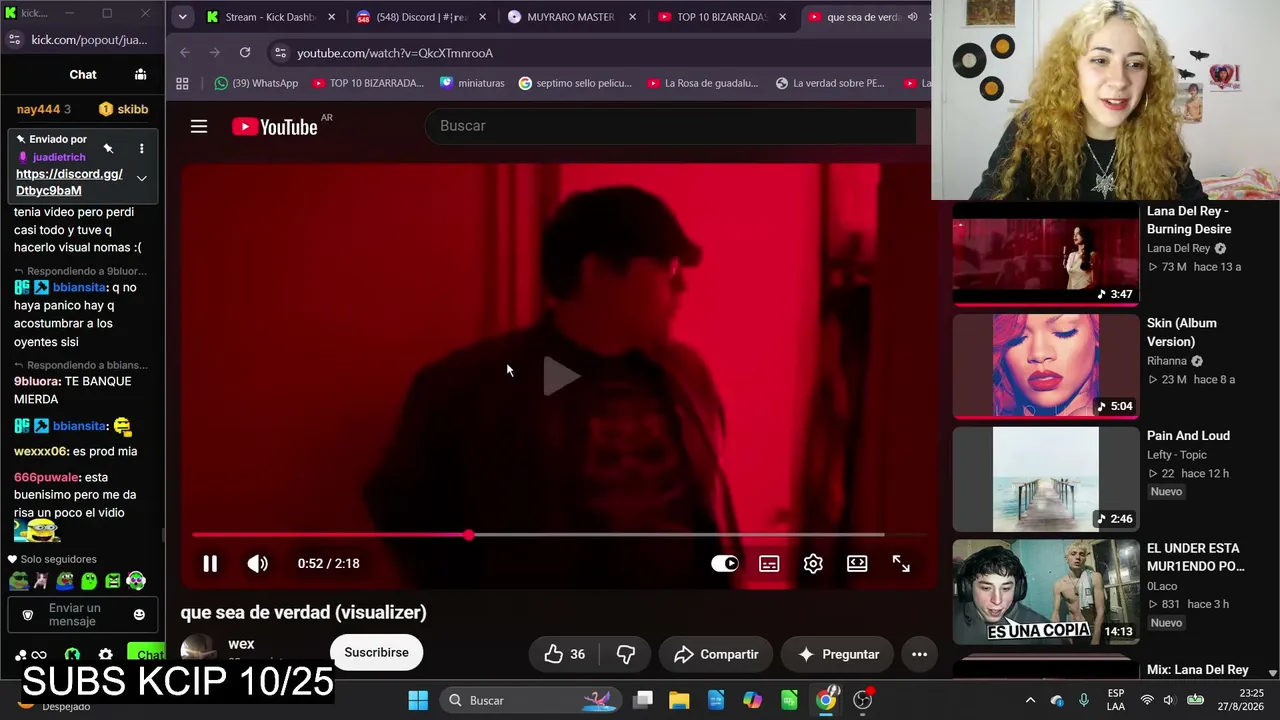
Task: Unpin the pinned Kick chat message
Action: click(108, 149)
